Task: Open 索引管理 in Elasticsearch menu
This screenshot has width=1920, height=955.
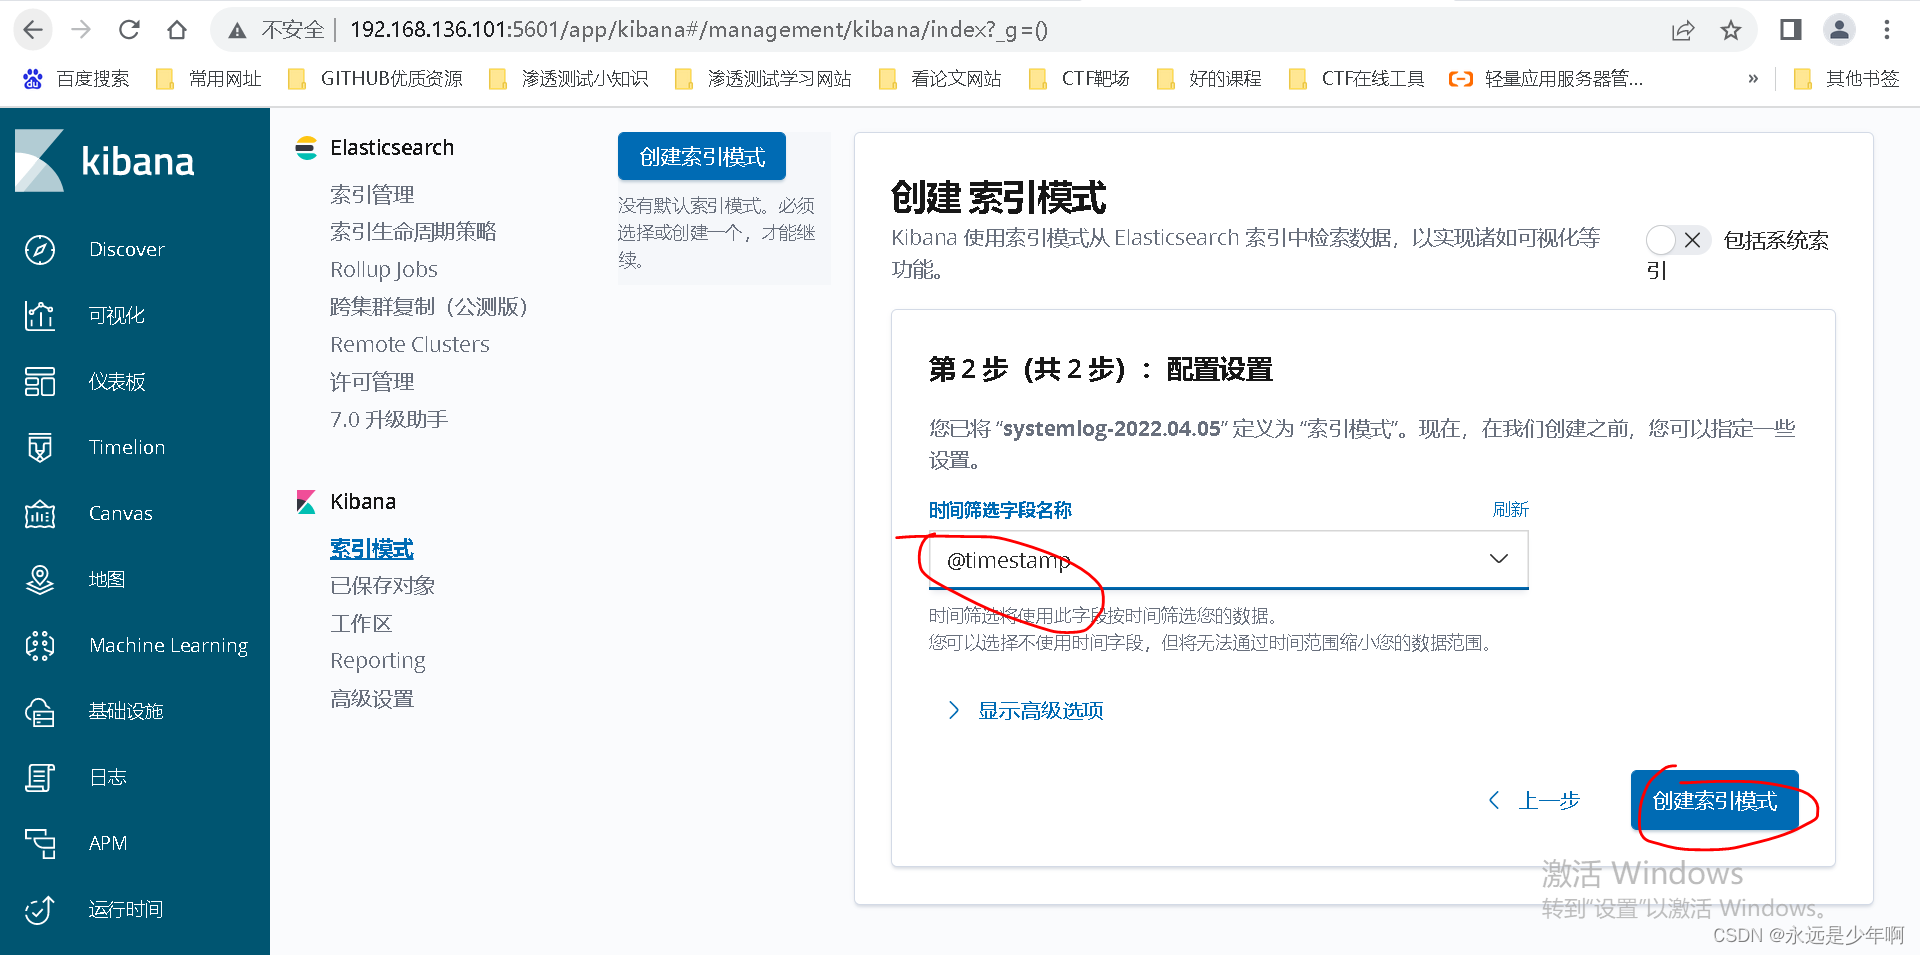Action: click(372, 194)
